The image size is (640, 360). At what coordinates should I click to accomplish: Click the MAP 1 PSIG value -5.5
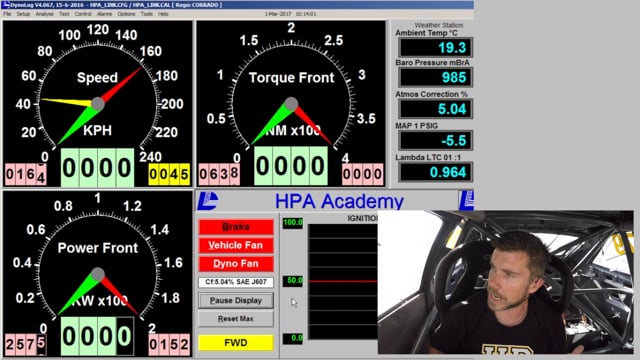click(436, 140)
